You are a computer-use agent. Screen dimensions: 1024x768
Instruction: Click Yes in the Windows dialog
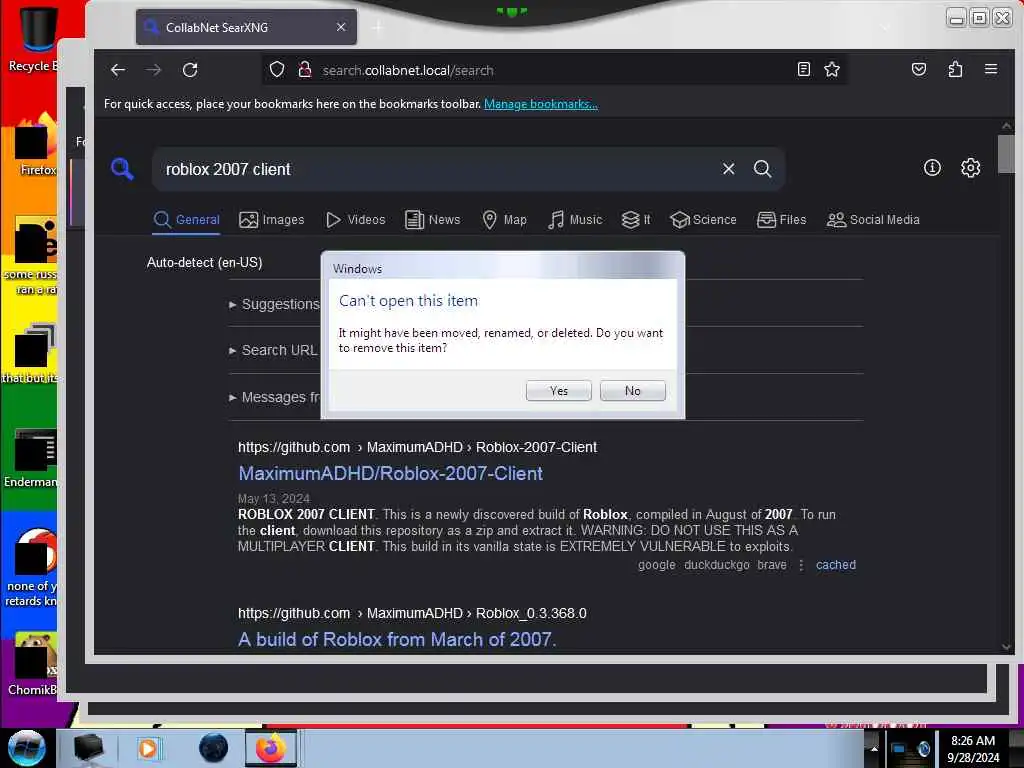(x=558, y=391)
